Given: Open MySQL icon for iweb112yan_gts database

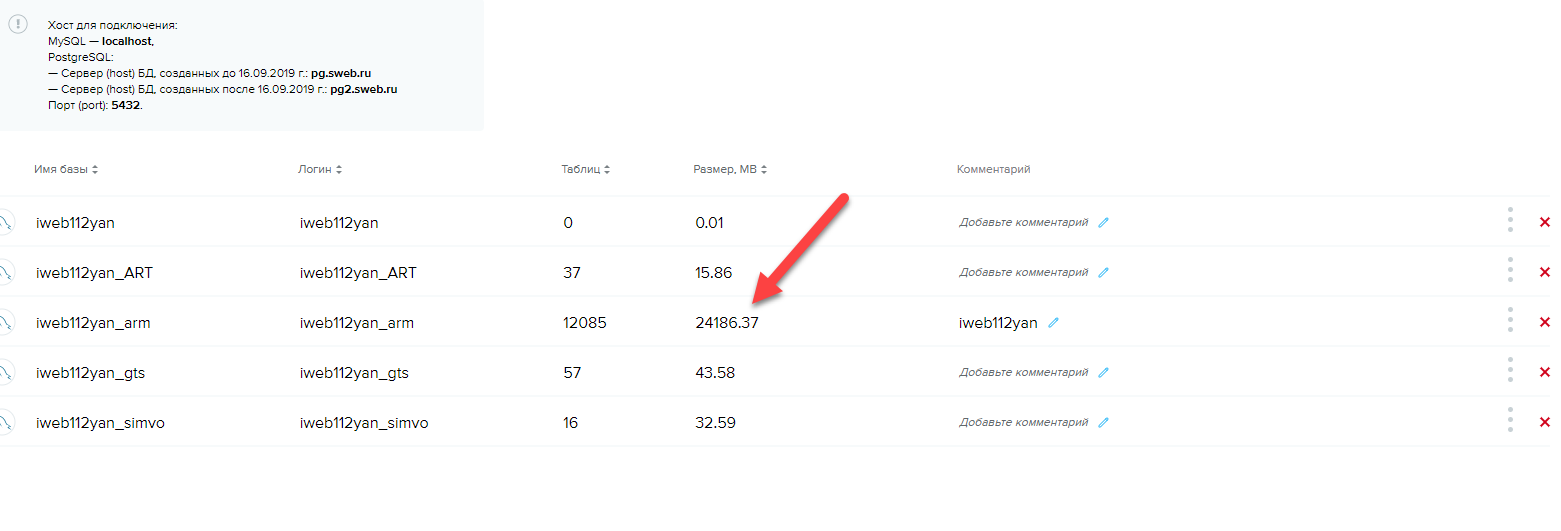Looking at the screenshot, I should [x=5, y=372].
